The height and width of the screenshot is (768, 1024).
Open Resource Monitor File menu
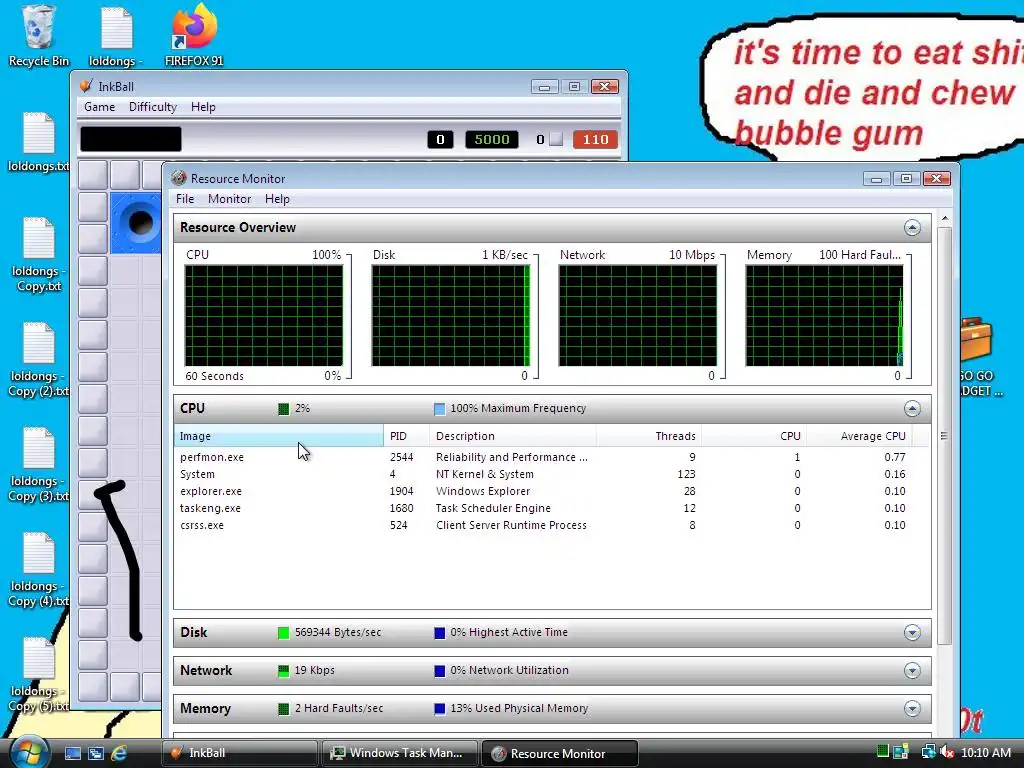click(185, 199)
